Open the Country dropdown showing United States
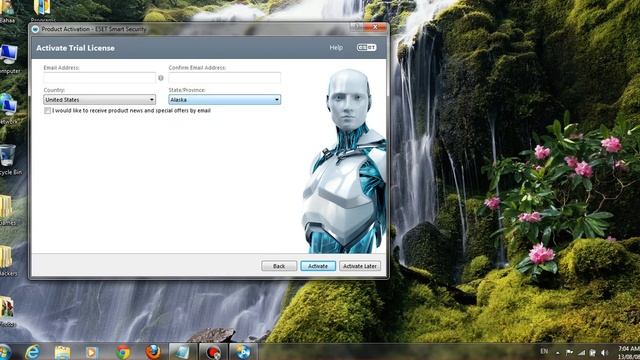 pyautogui.click(x=100, y=100)
